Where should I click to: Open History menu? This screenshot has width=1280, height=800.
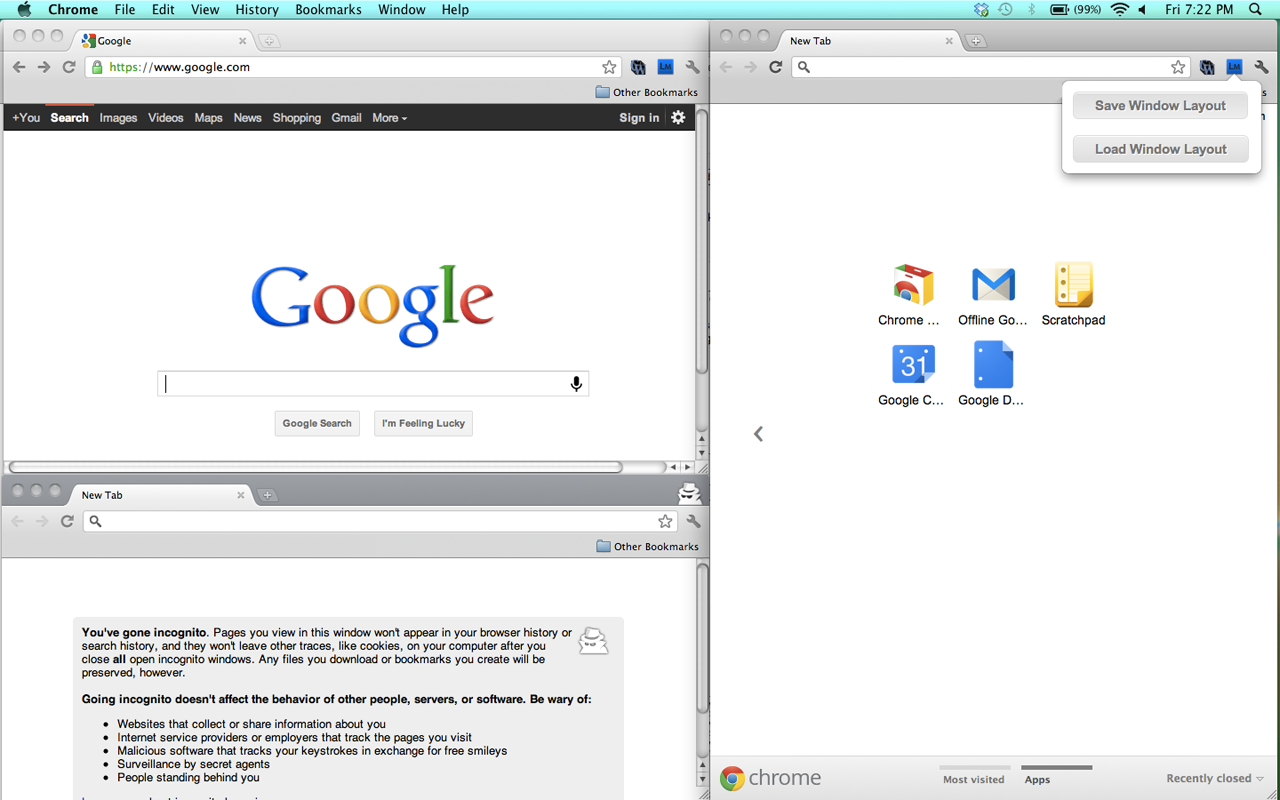tap(257, 10)
